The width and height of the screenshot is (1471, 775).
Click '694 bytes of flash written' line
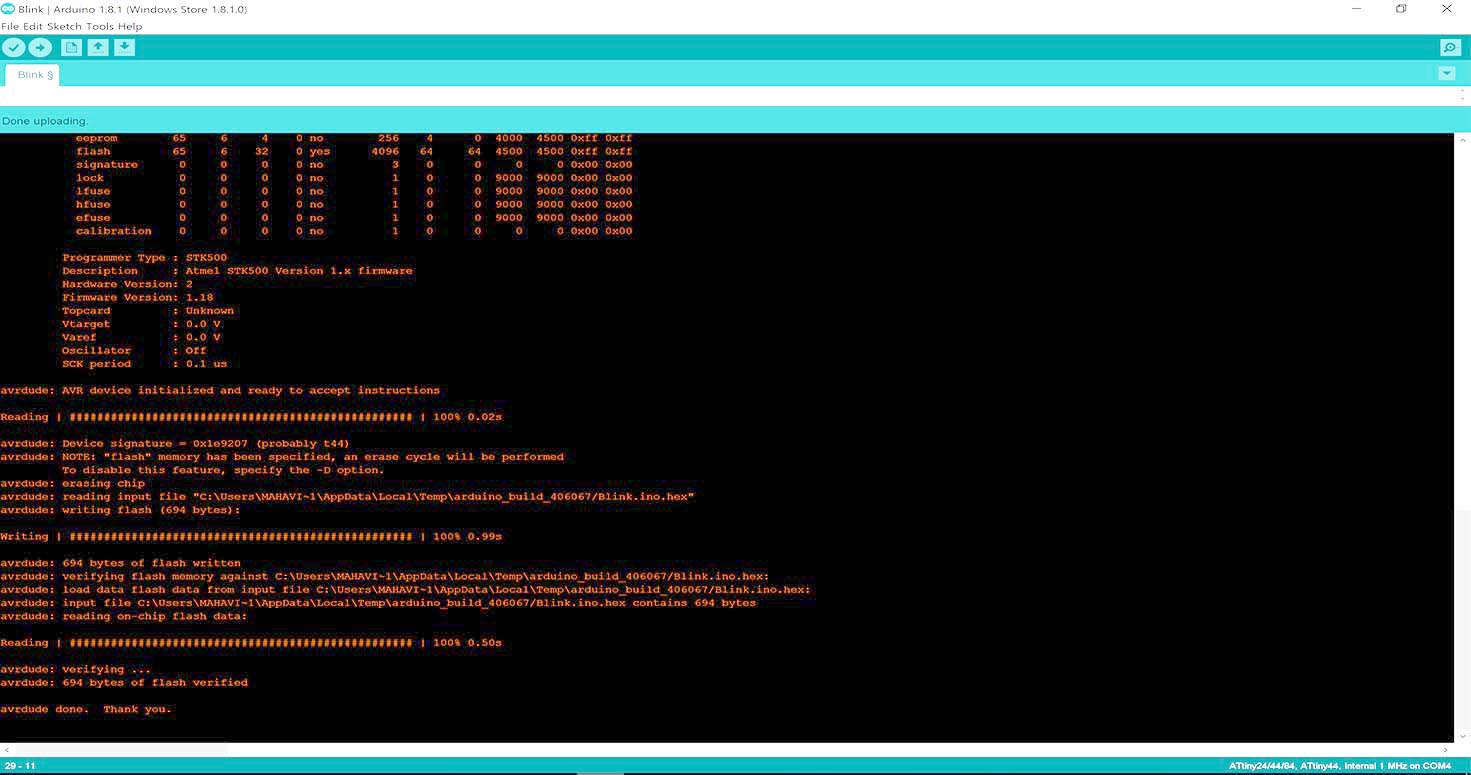click(x=121, y=563)
